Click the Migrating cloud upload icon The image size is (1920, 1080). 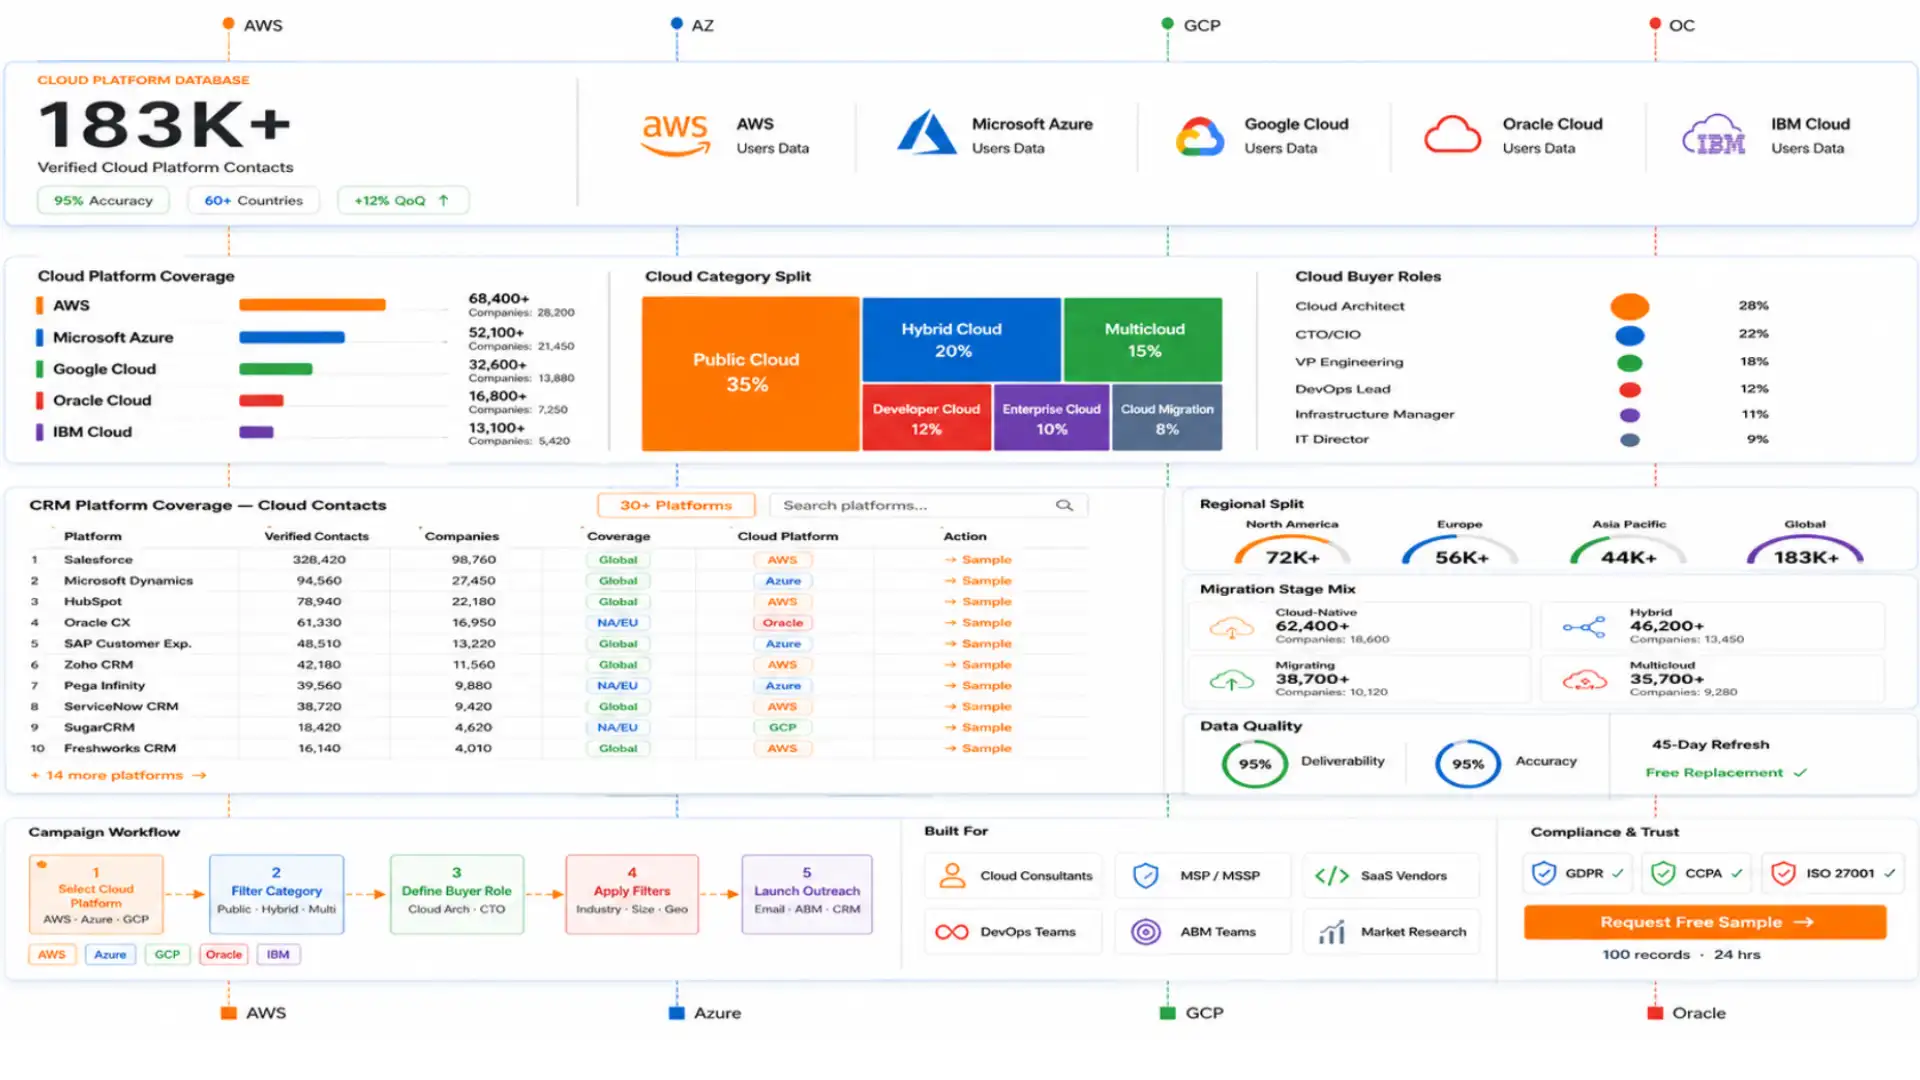1231,680
